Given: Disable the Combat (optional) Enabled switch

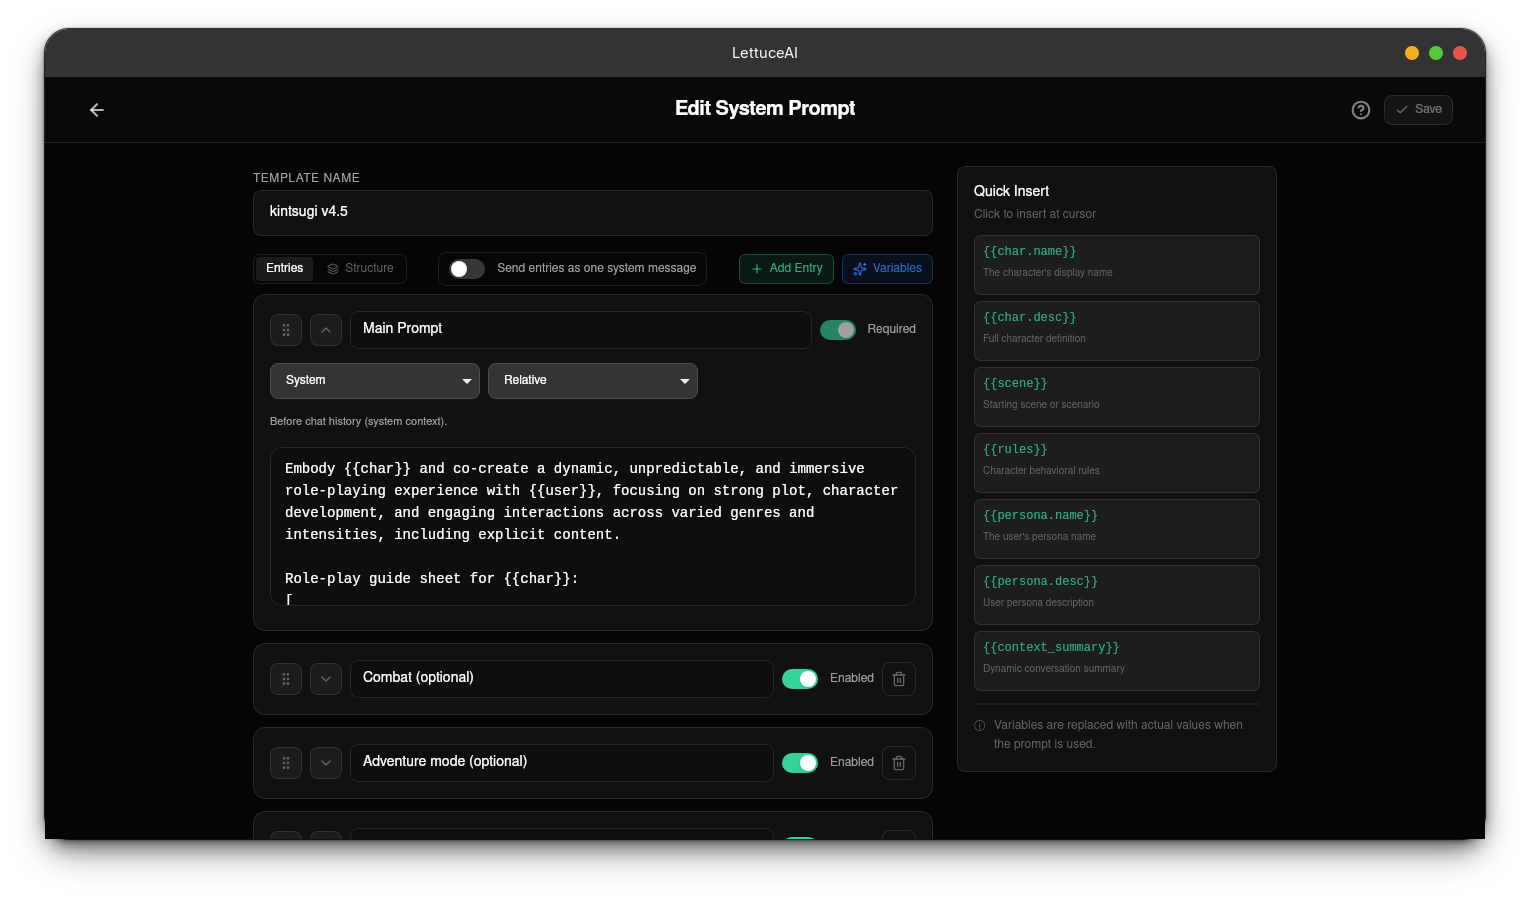Looking at the screenshot, I should tap(800, 679).
